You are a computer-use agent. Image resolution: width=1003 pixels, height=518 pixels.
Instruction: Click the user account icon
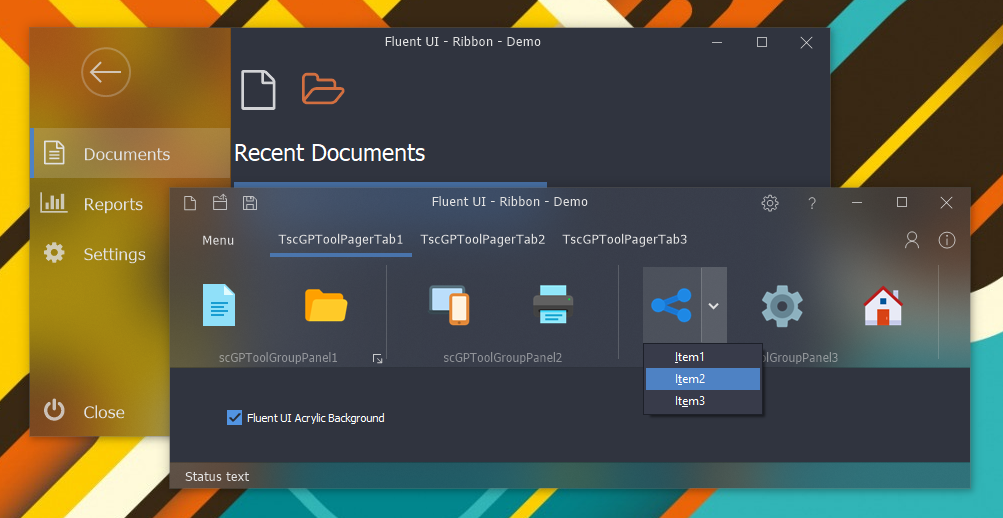coord(912,240)
